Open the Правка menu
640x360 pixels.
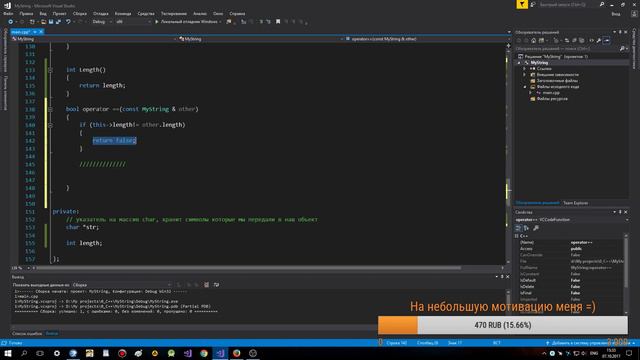pos(26,13)
